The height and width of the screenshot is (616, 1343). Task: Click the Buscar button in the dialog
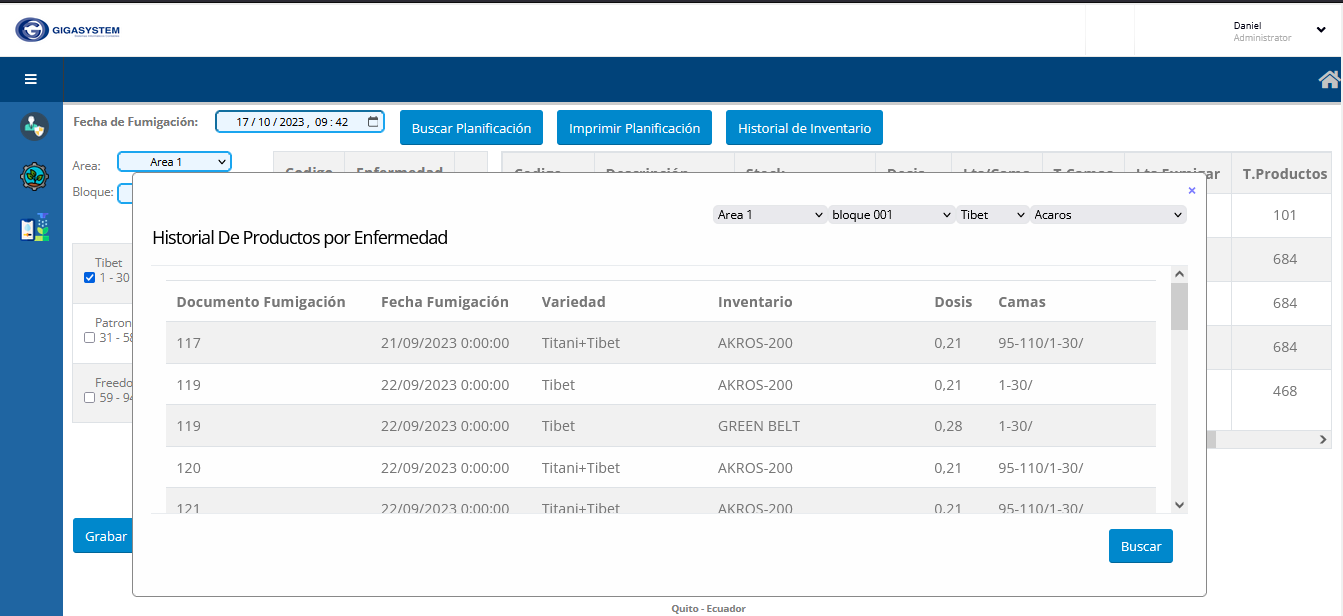pos(1140,547)
